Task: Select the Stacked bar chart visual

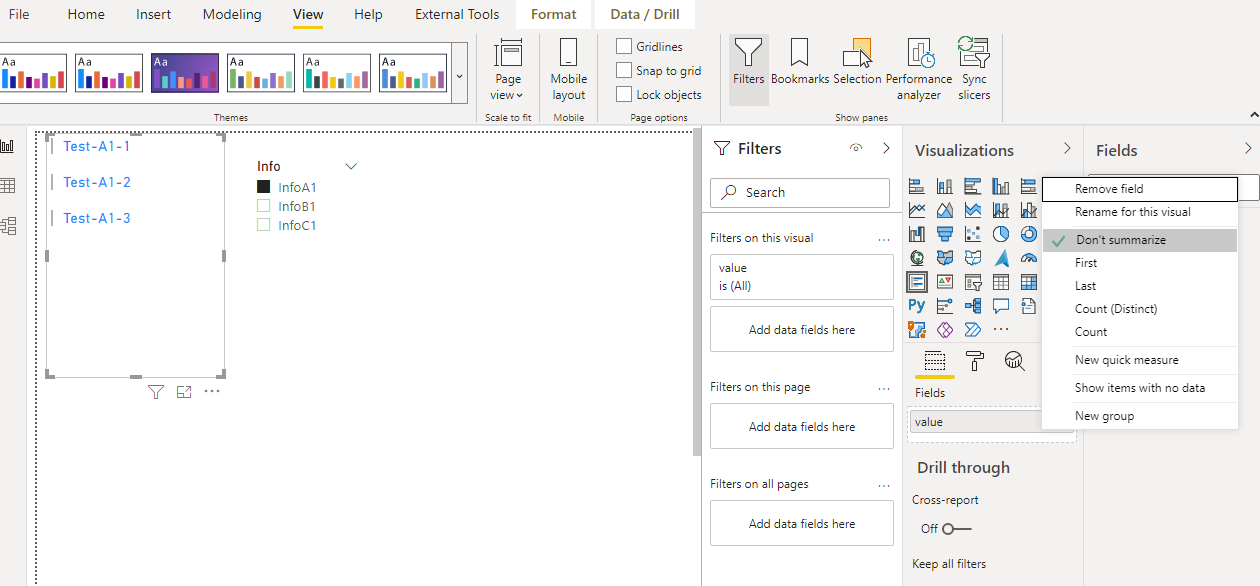Action: coord(917,186)
